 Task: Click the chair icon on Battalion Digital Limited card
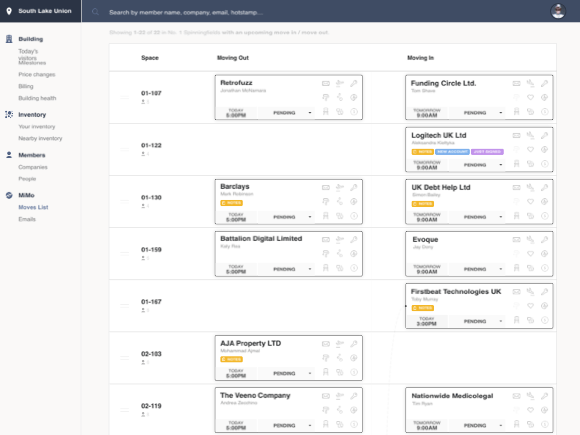click(x=326, y=268)
